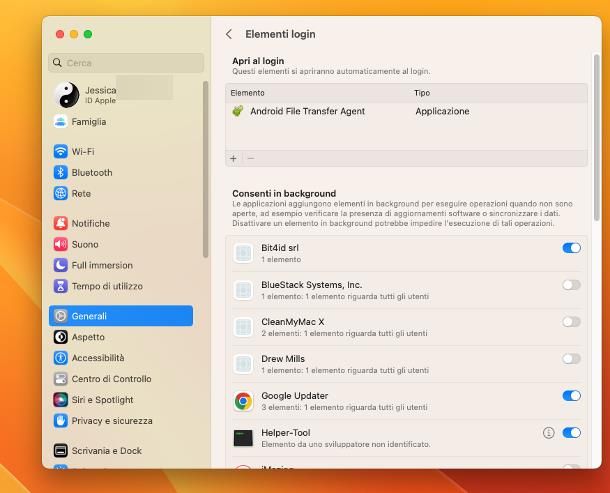This screenshot has height=493, width=610.
Task: Click the Applicazione type cell
Action: pyautogui.click(x=442, y=111)
